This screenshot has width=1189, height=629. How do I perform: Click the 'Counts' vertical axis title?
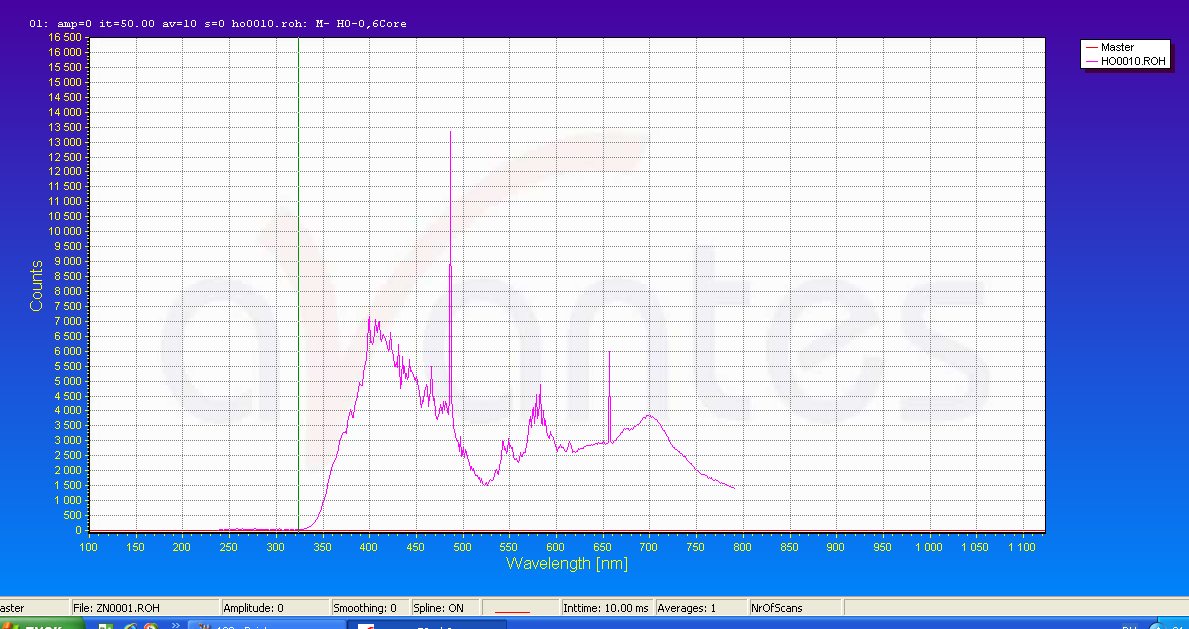36,285
